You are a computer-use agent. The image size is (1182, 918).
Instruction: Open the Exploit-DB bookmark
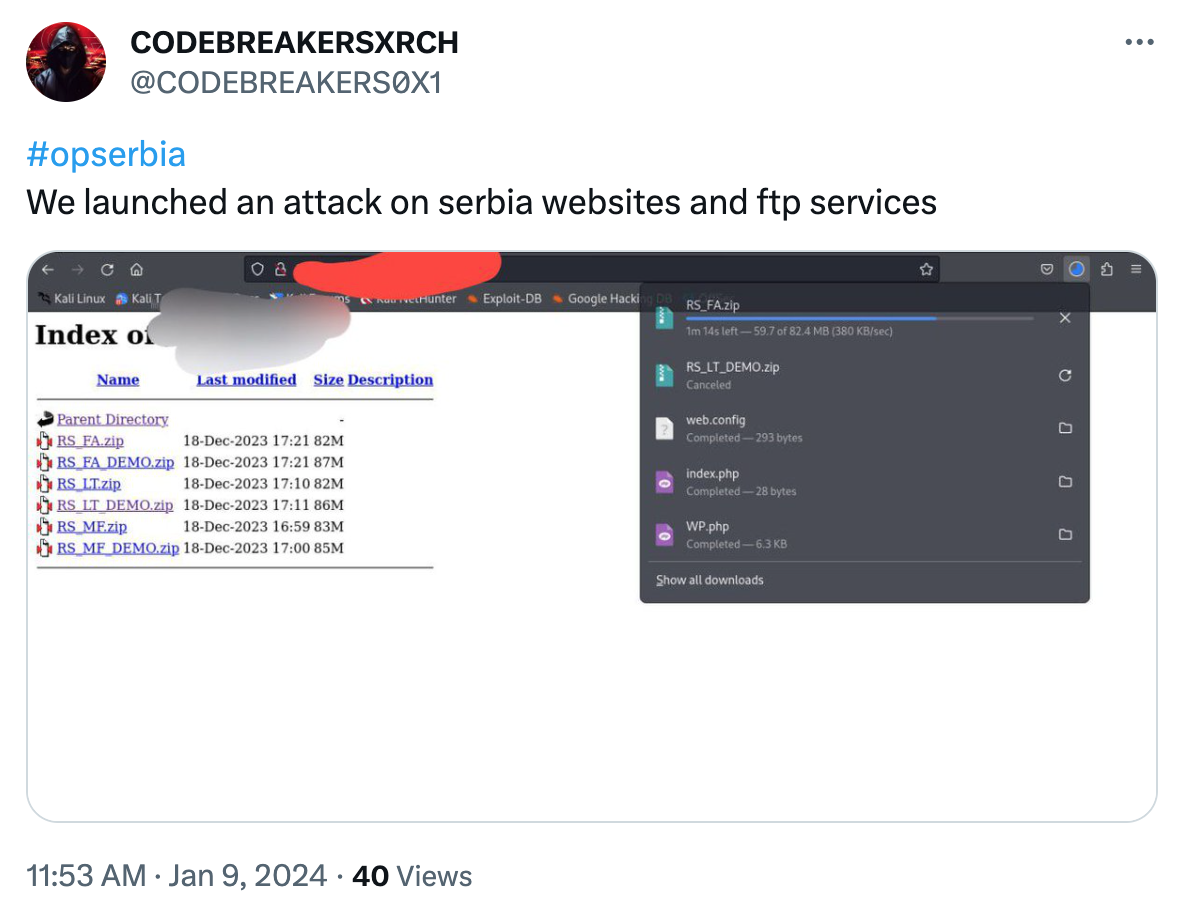512,298
